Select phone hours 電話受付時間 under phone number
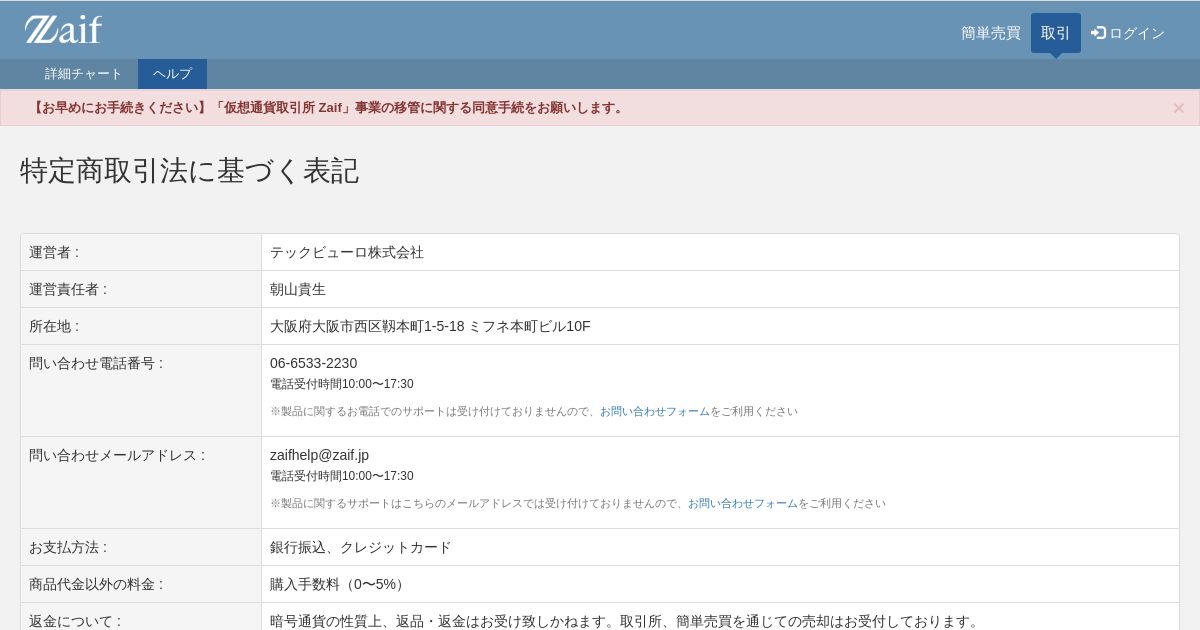Screen dimensions: 1200x630 click(x=342, y=384)
